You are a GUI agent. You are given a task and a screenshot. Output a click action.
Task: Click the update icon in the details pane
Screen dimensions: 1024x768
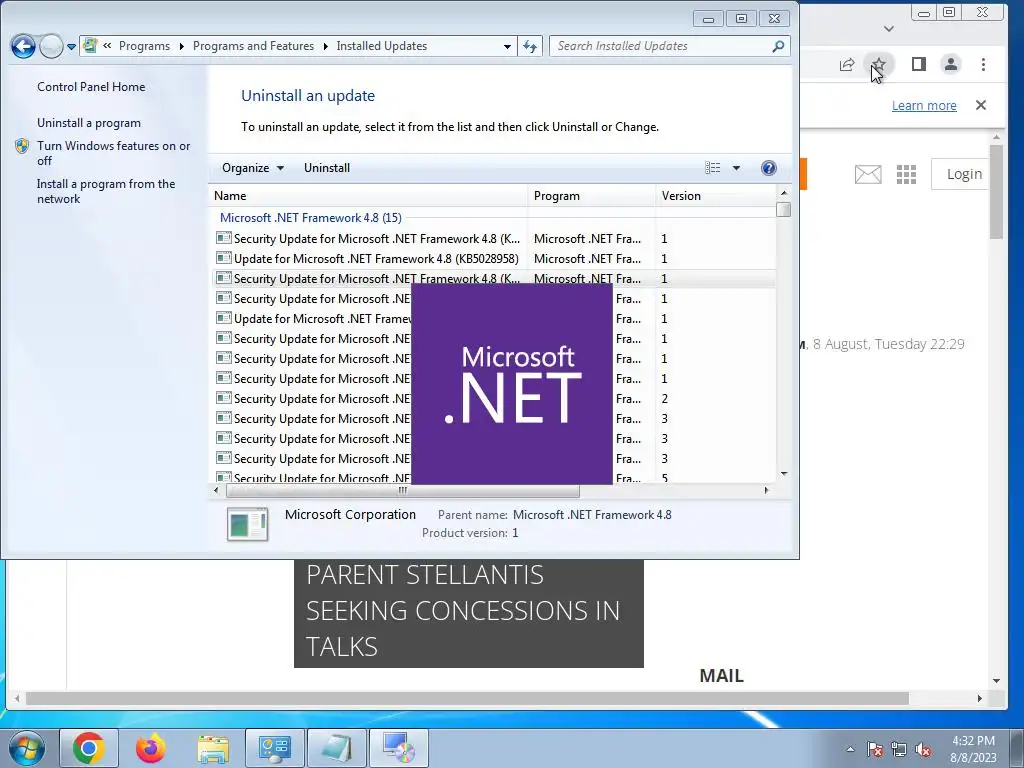point(248,524)
